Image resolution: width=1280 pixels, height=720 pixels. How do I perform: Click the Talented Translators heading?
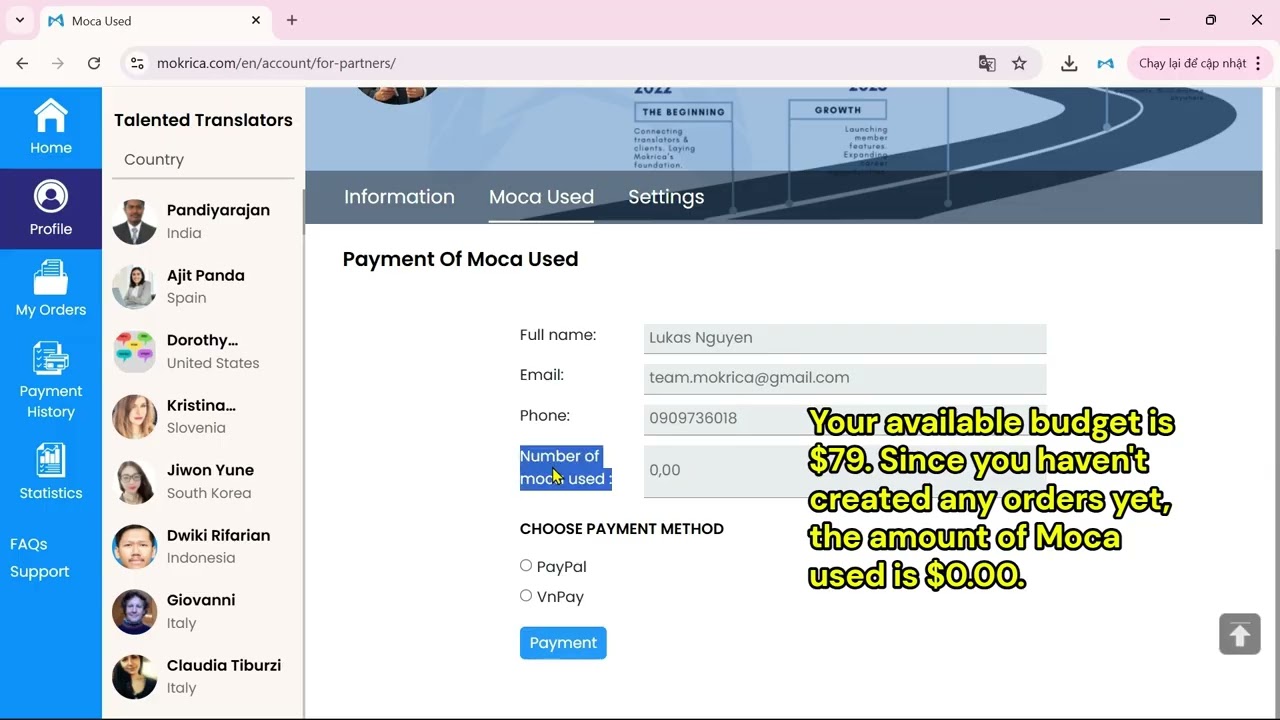pos(203,120)
